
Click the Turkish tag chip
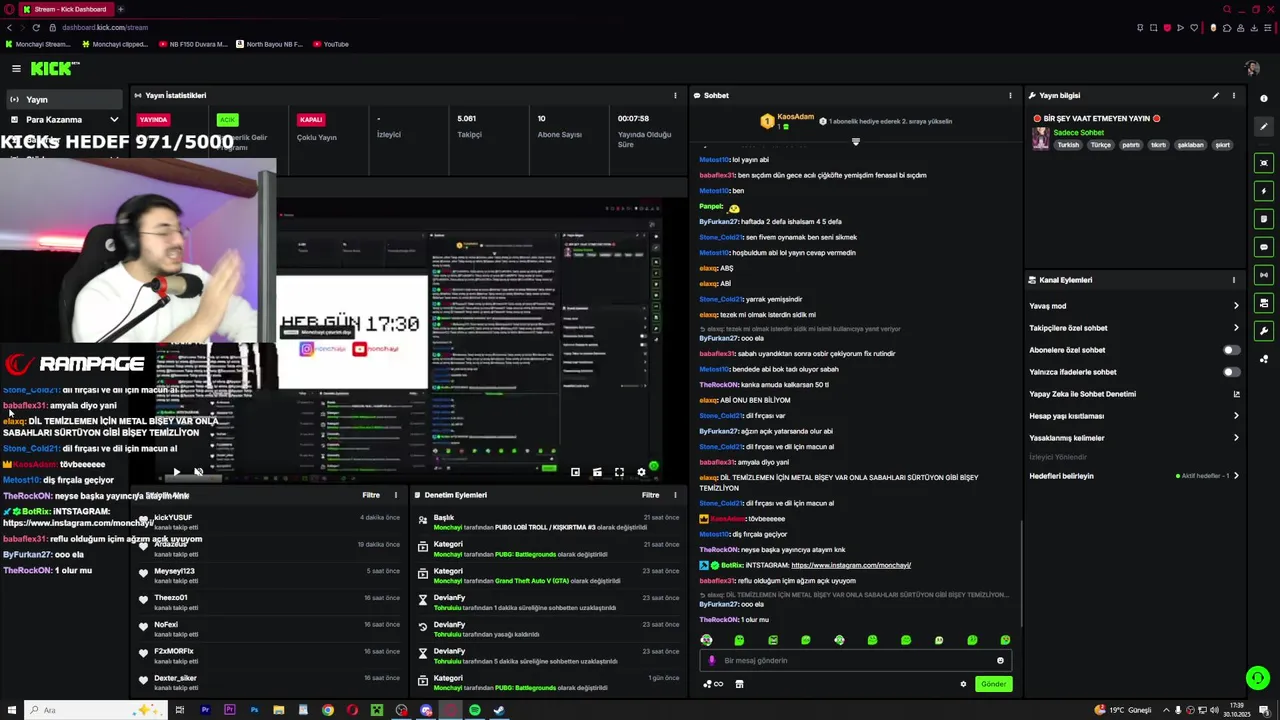click(1068, 145)
